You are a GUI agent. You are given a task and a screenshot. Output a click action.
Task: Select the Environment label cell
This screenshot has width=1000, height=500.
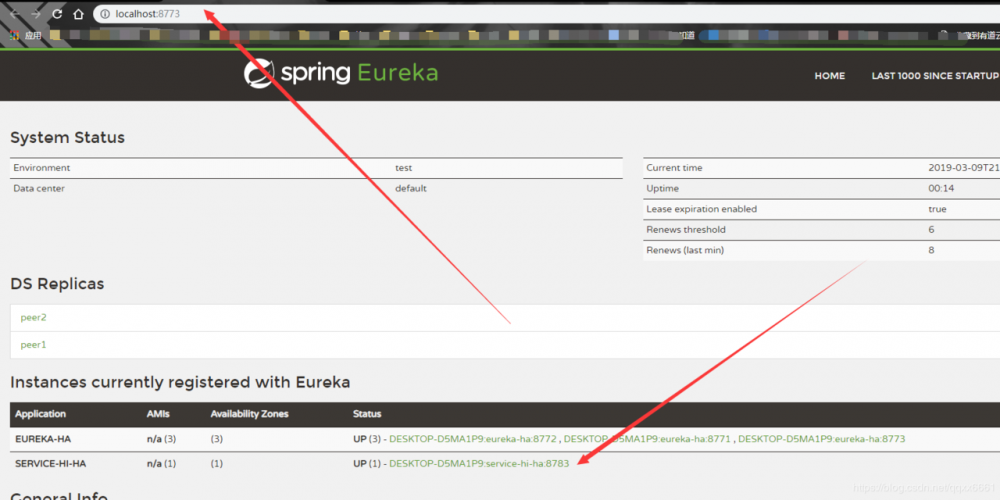(41, 168)
